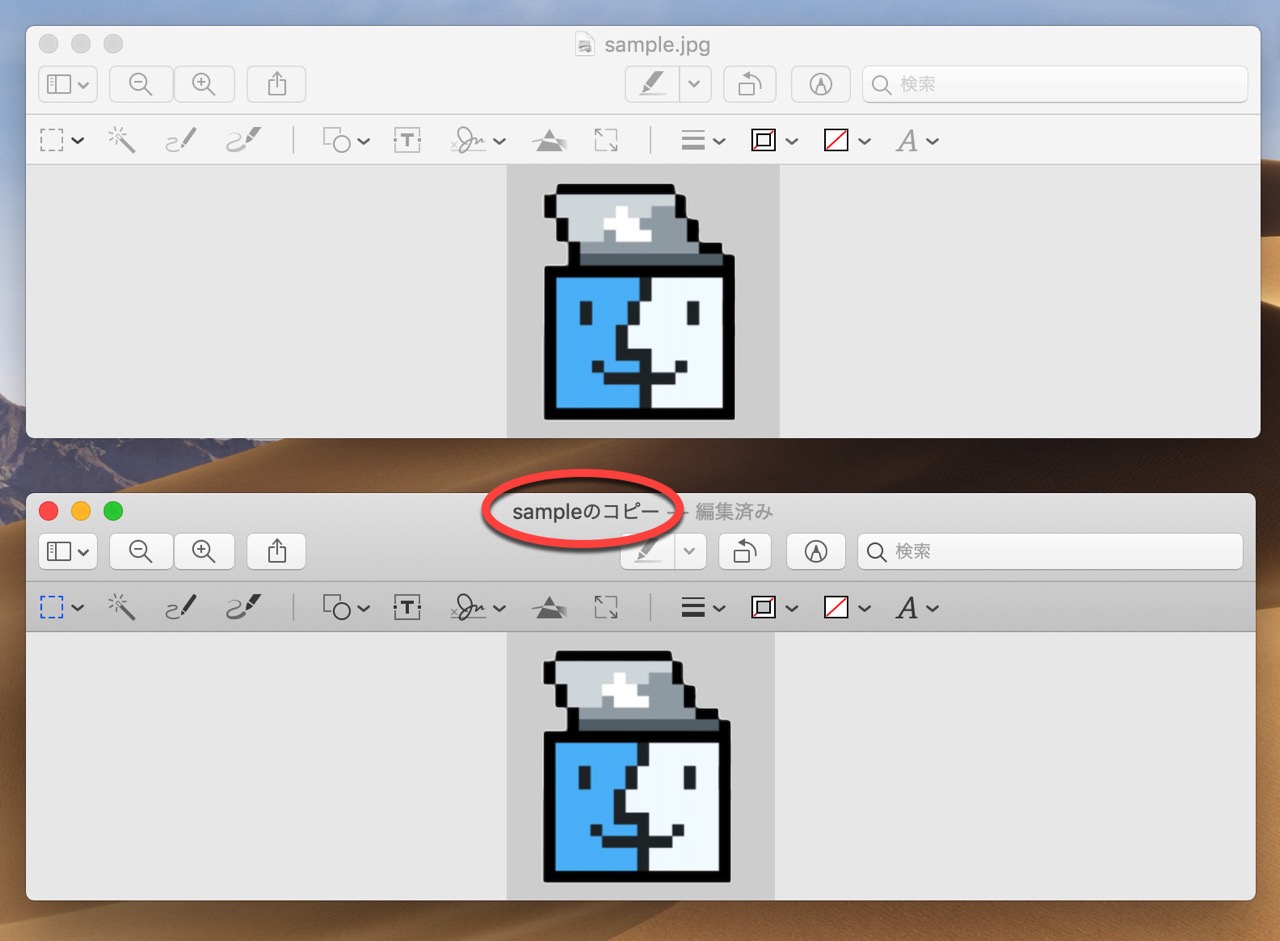Toggle markup highlight pen in sample.jpg window

click(652, 85)
